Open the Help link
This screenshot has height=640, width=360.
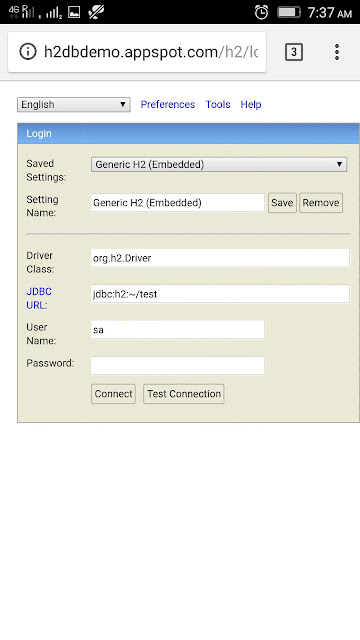251,104
